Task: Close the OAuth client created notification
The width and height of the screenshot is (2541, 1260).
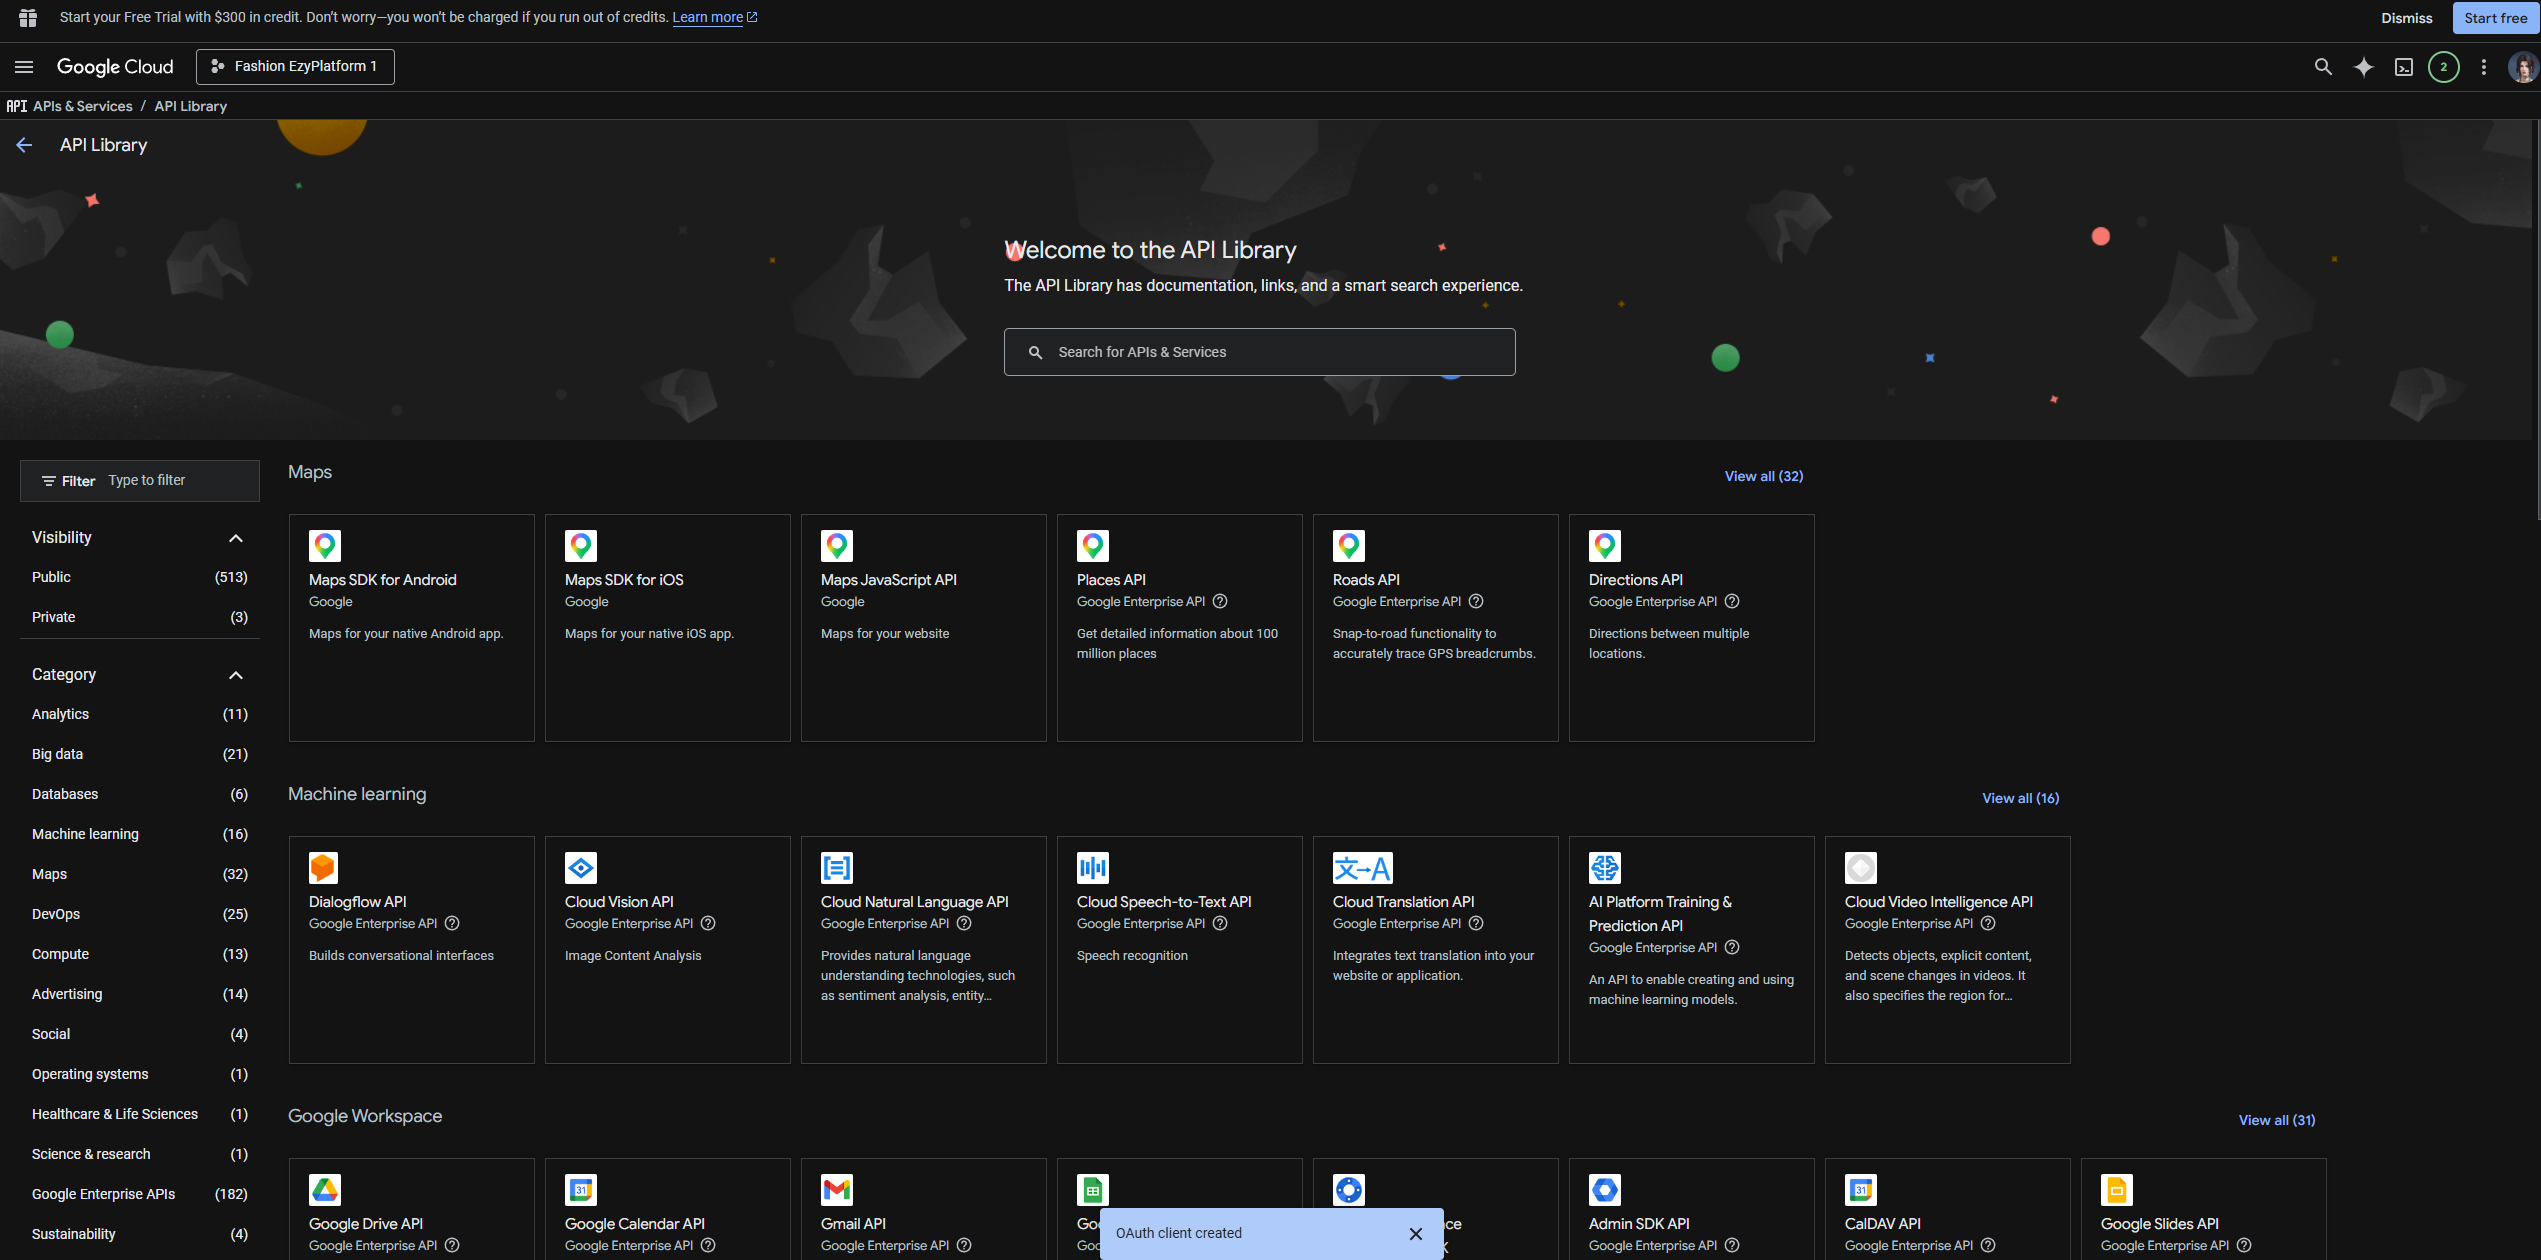Action: coord(1415,1234)
